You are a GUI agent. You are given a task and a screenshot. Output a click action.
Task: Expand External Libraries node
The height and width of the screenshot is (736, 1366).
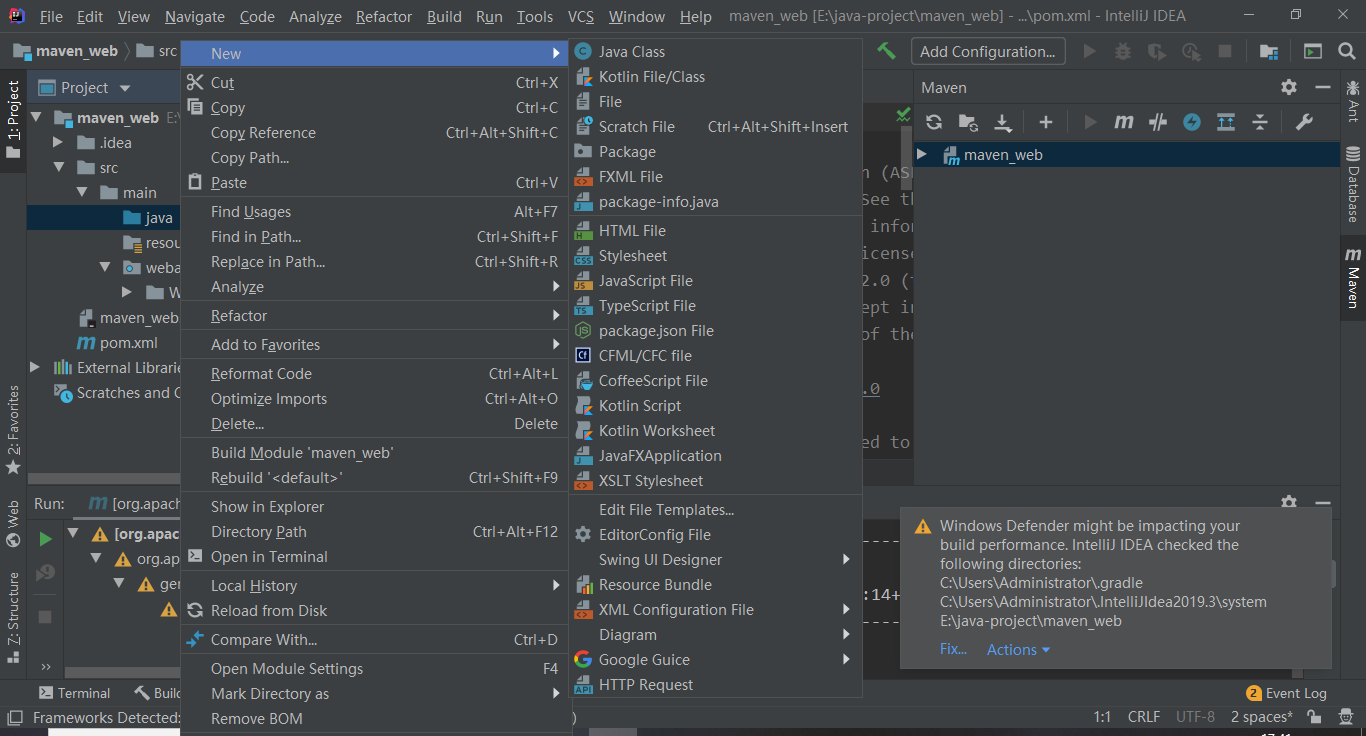point(35,368)
